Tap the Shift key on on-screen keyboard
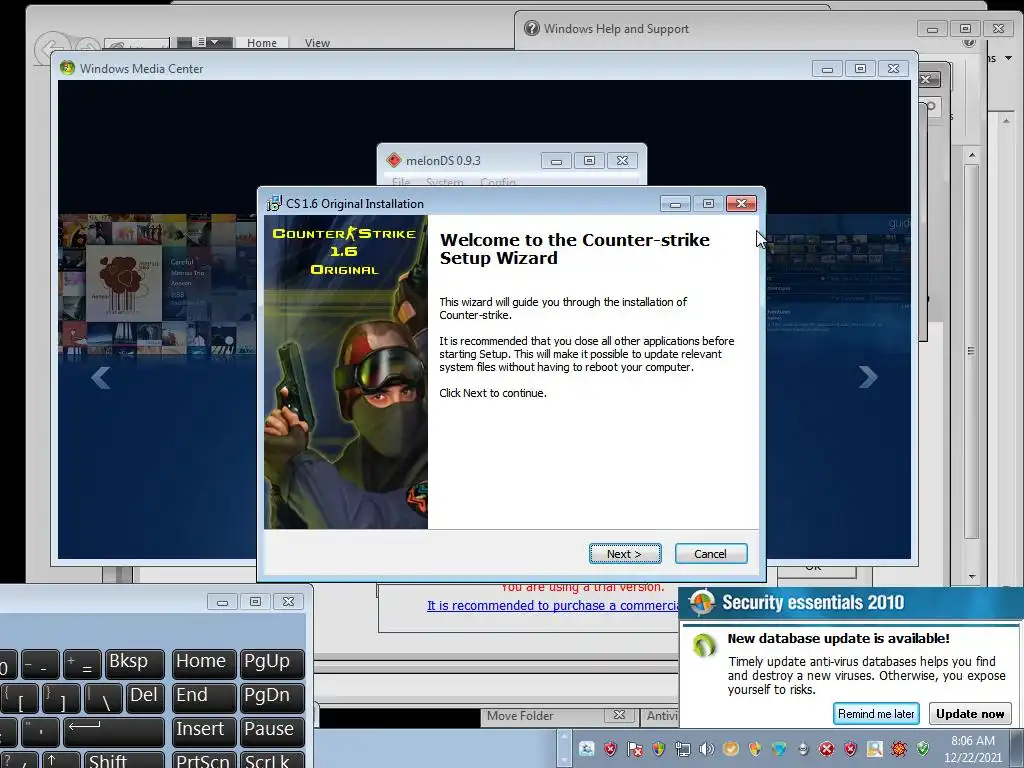This screenshot has width=1024, height=768. [123, 761]
